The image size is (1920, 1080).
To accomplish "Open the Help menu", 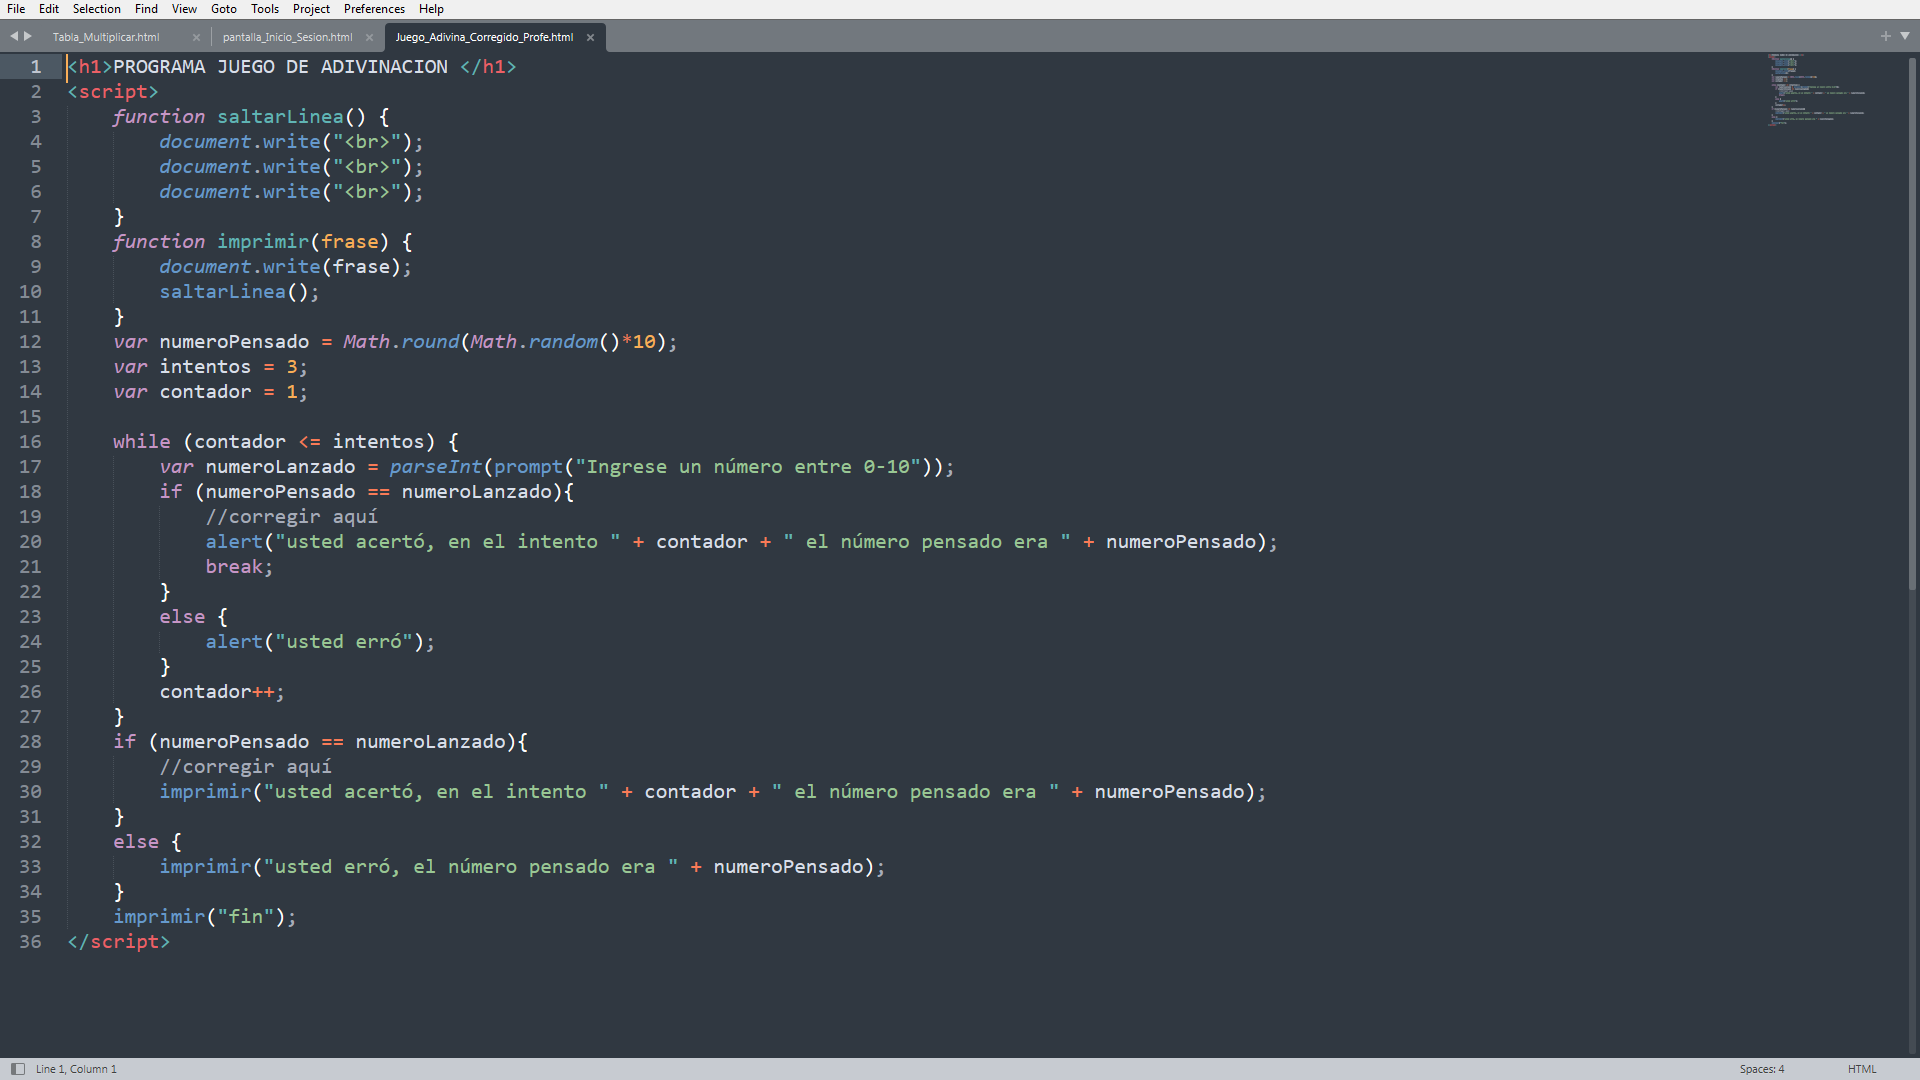I will (x=431, y=9).
